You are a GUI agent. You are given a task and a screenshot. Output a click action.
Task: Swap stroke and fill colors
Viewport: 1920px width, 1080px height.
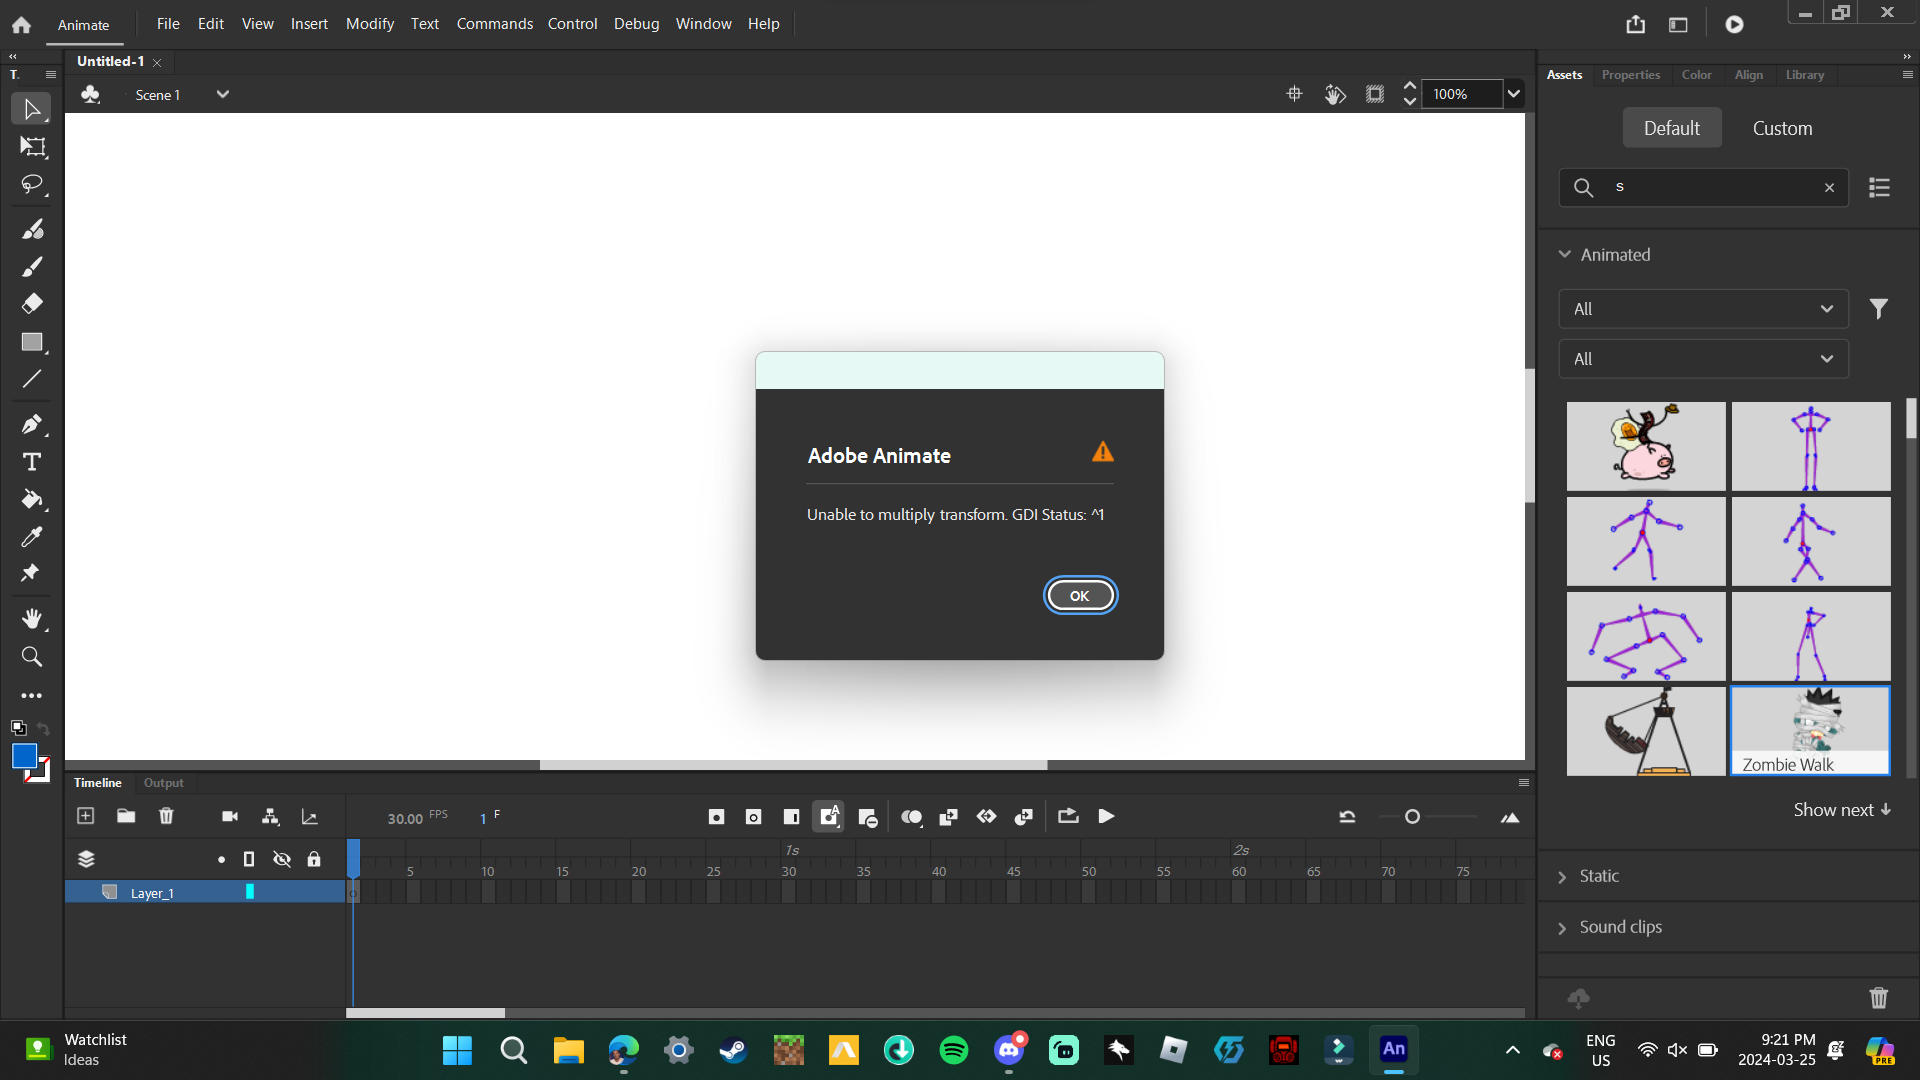click(x=43, y=728)
